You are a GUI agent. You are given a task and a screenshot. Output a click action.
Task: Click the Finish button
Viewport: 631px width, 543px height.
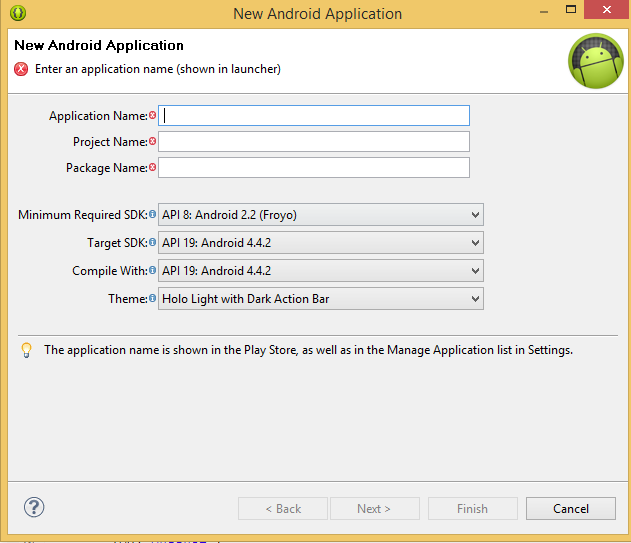(472, 509)
